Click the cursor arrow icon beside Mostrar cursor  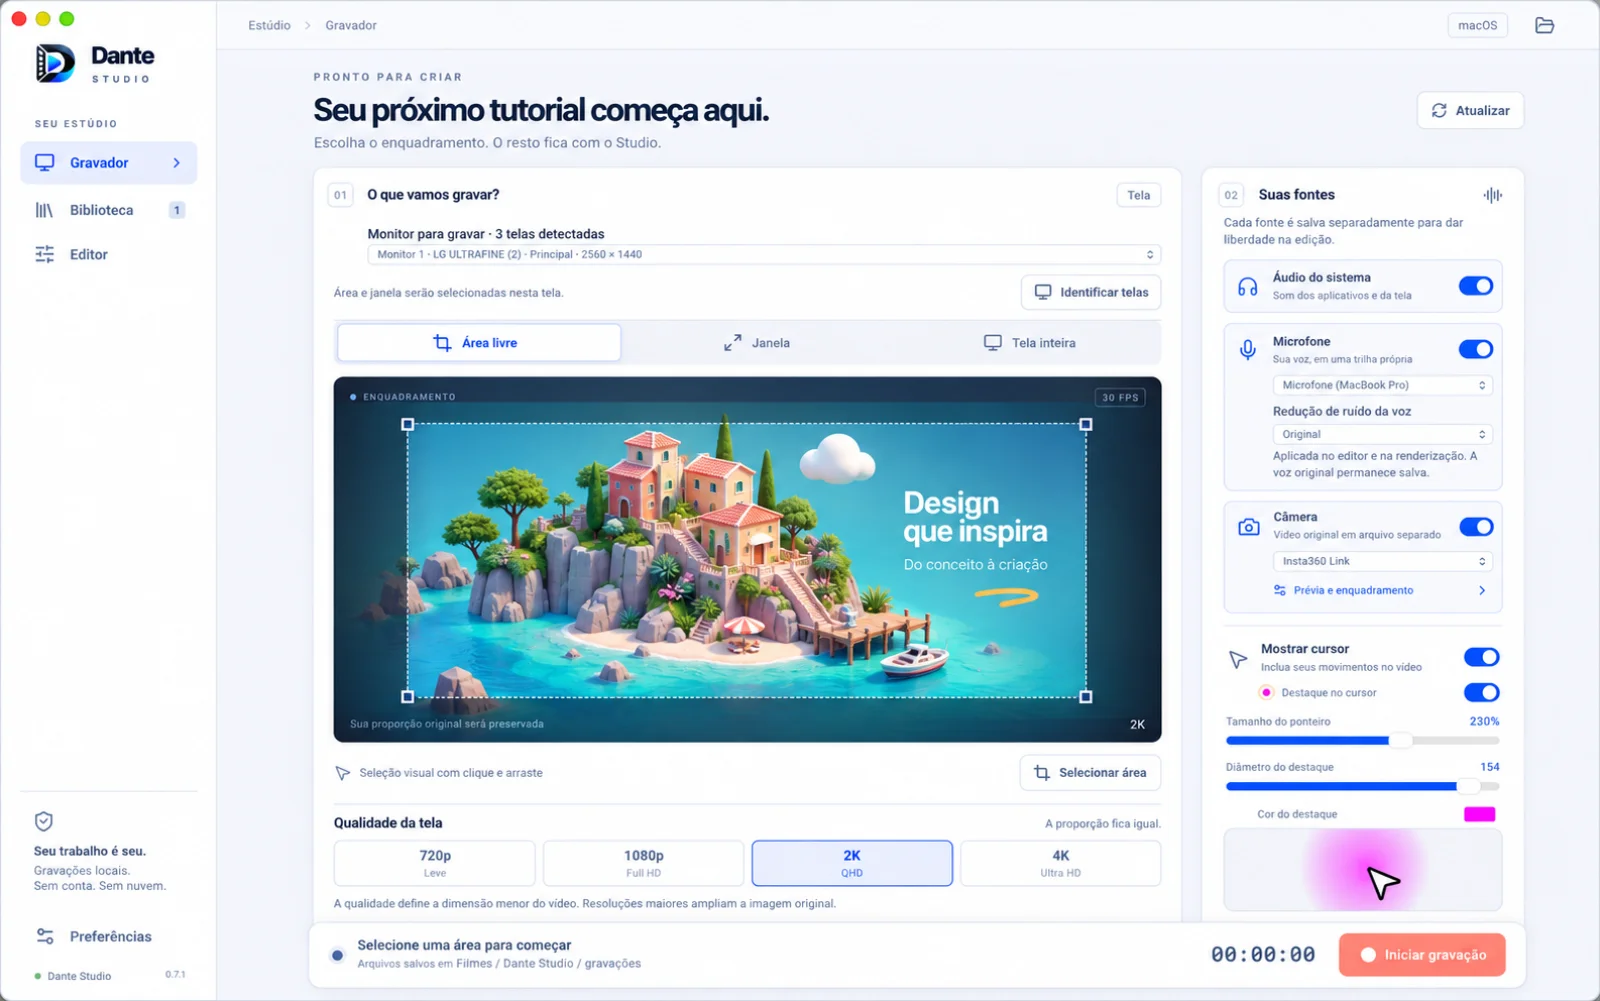1237,659
